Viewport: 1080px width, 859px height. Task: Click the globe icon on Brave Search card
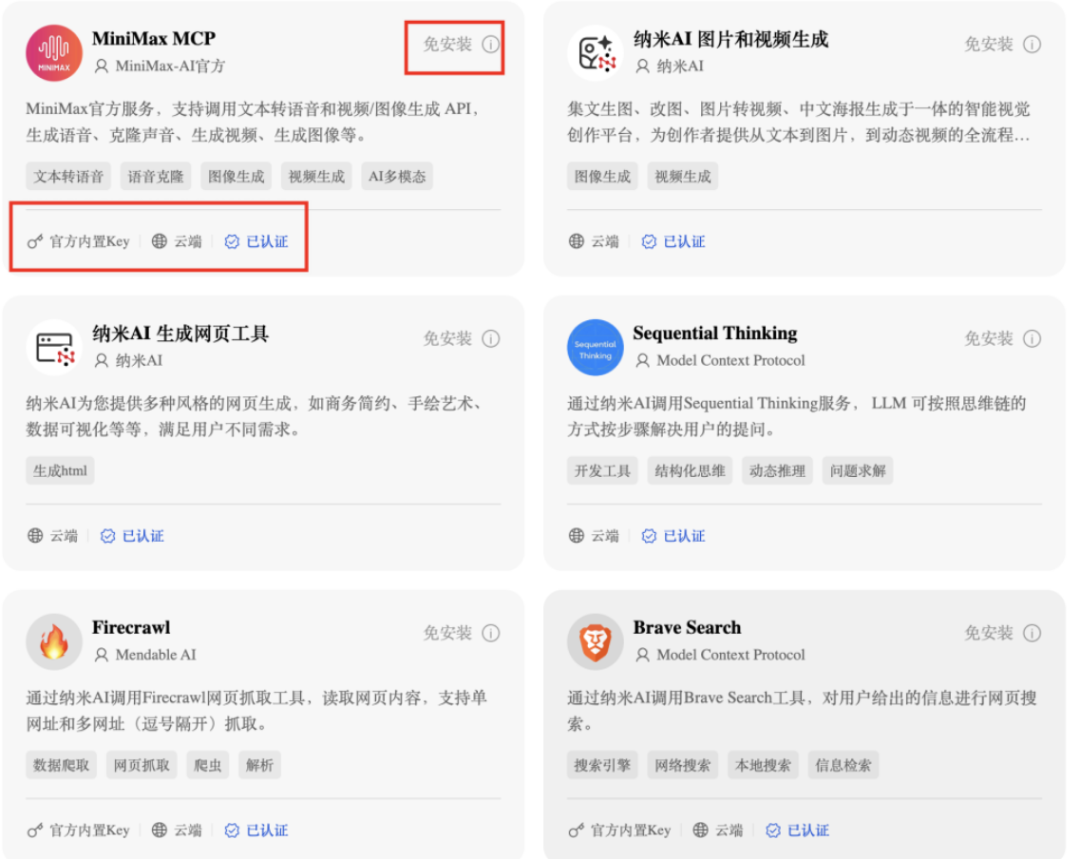pyautogui.click(x=700, y=830)
